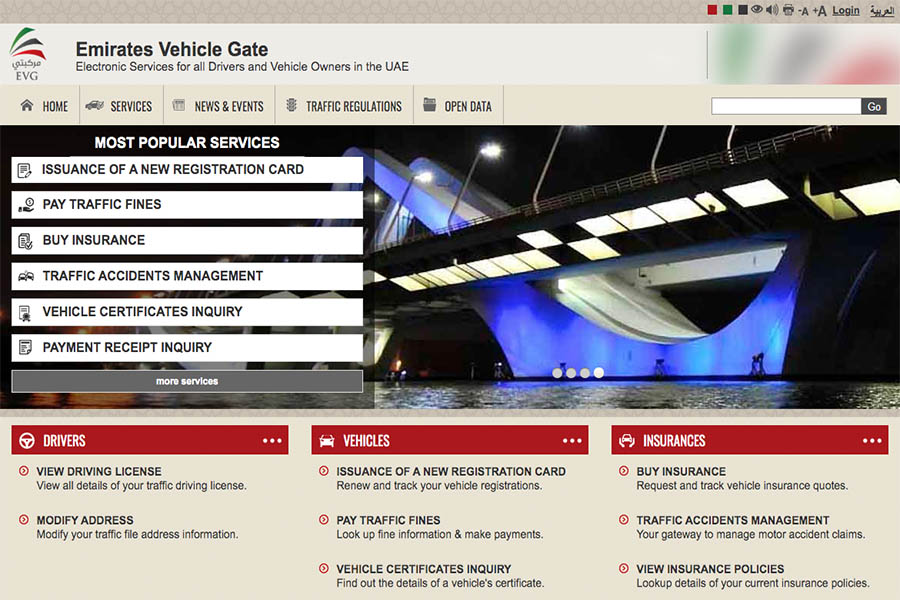The height and width of the screenshot is (600, 900).
Task: Click the steering wheel icon in DRIVERS header
Action: 26,440
